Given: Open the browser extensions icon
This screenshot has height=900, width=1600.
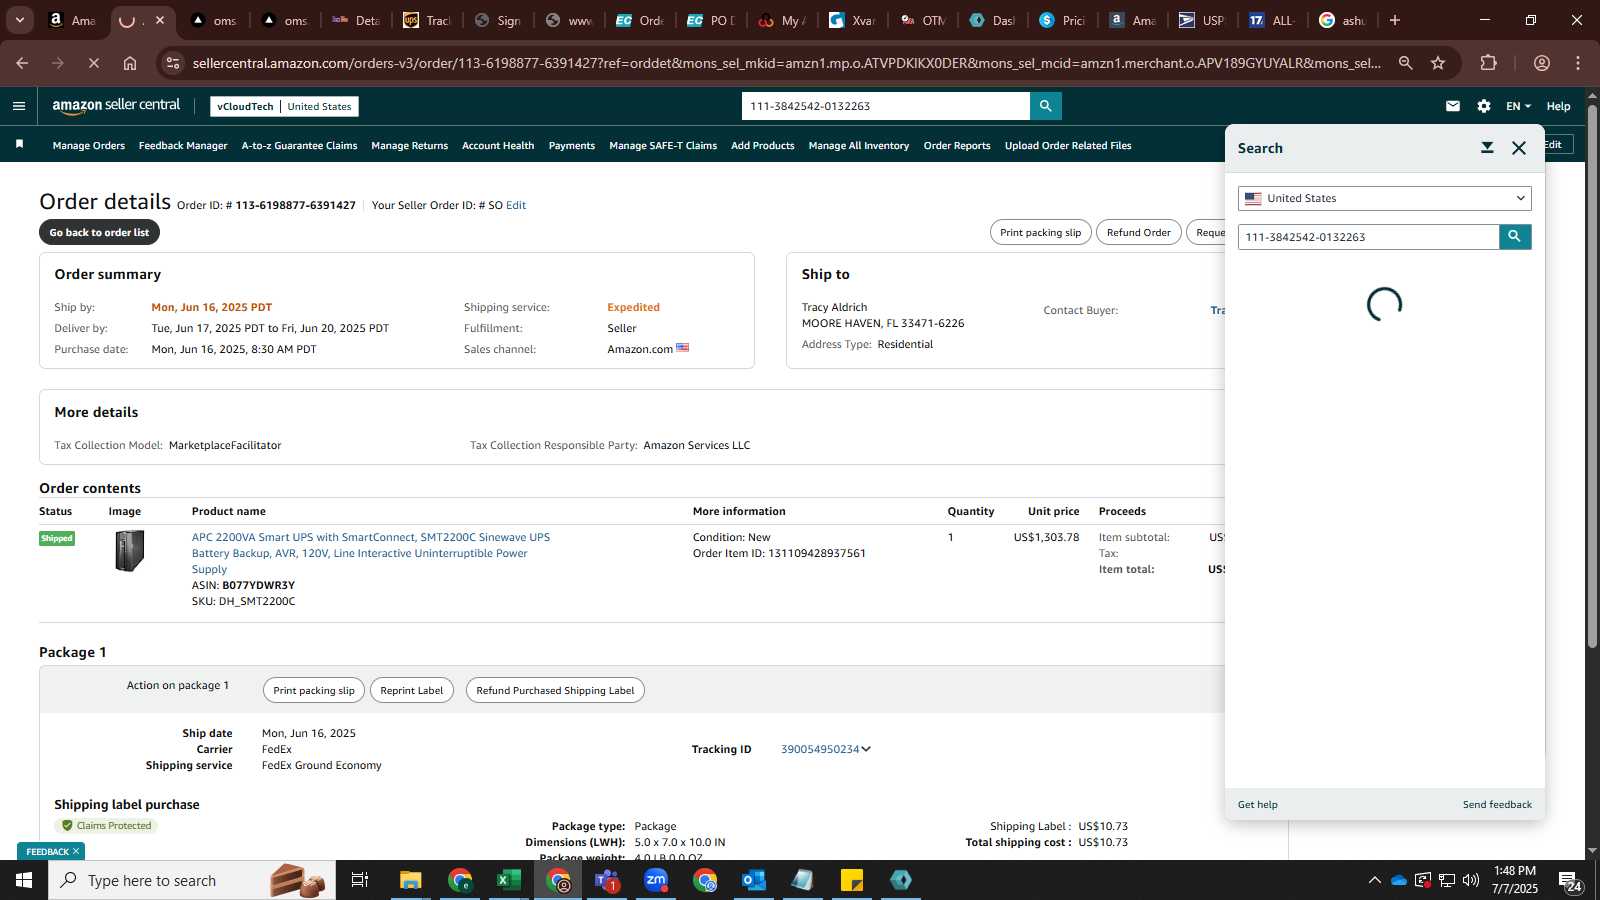Looking at the screenshot, I should pyautogui.click(x=1488, y=63).
